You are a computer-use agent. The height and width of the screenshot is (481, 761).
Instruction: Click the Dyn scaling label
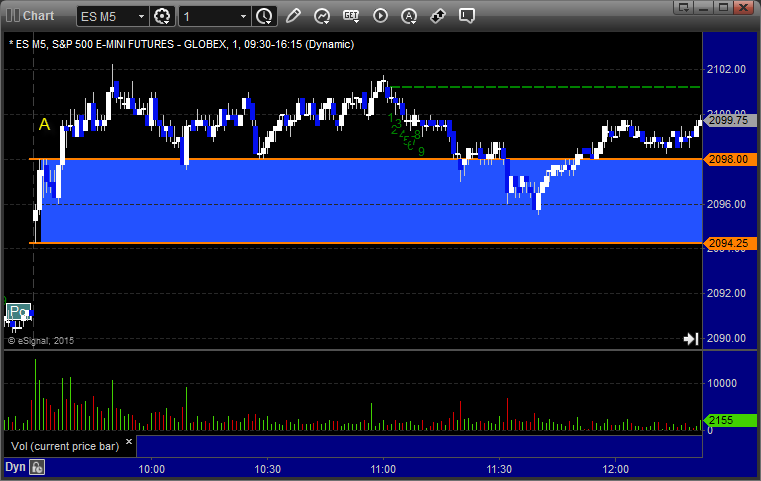click(x=15, y=467)
